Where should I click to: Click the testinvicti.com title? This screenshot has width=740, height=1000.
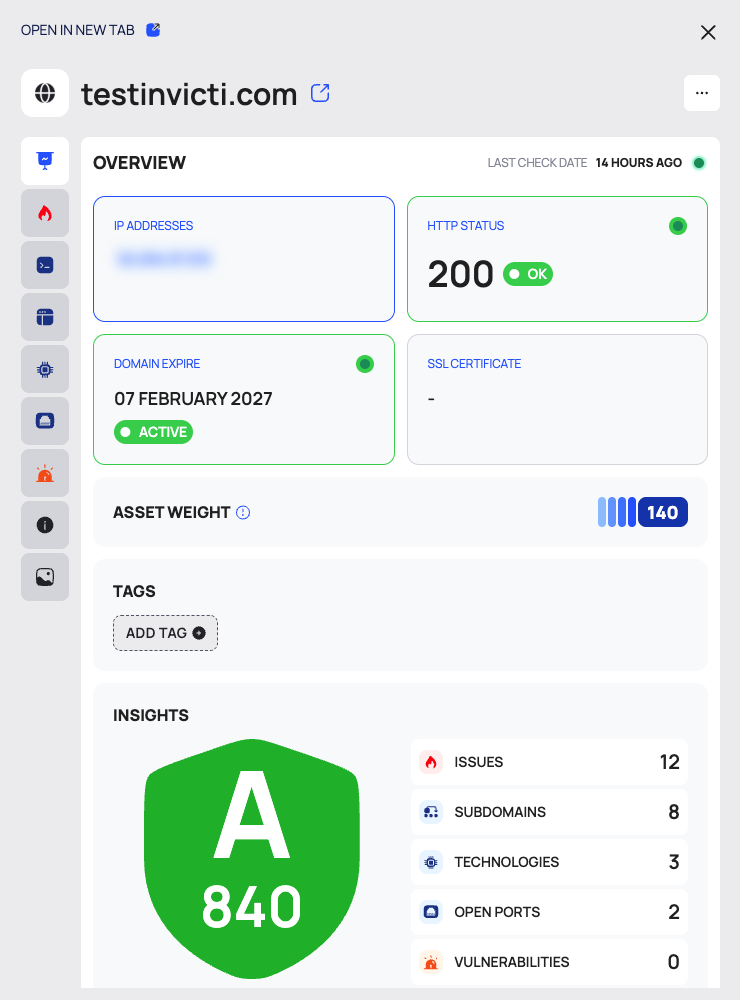(x=189, y=94)
